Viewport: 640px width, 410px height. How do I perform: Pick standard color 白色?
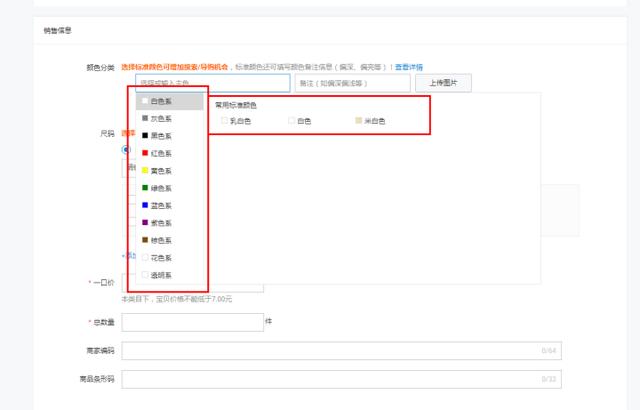coord(300,121)
